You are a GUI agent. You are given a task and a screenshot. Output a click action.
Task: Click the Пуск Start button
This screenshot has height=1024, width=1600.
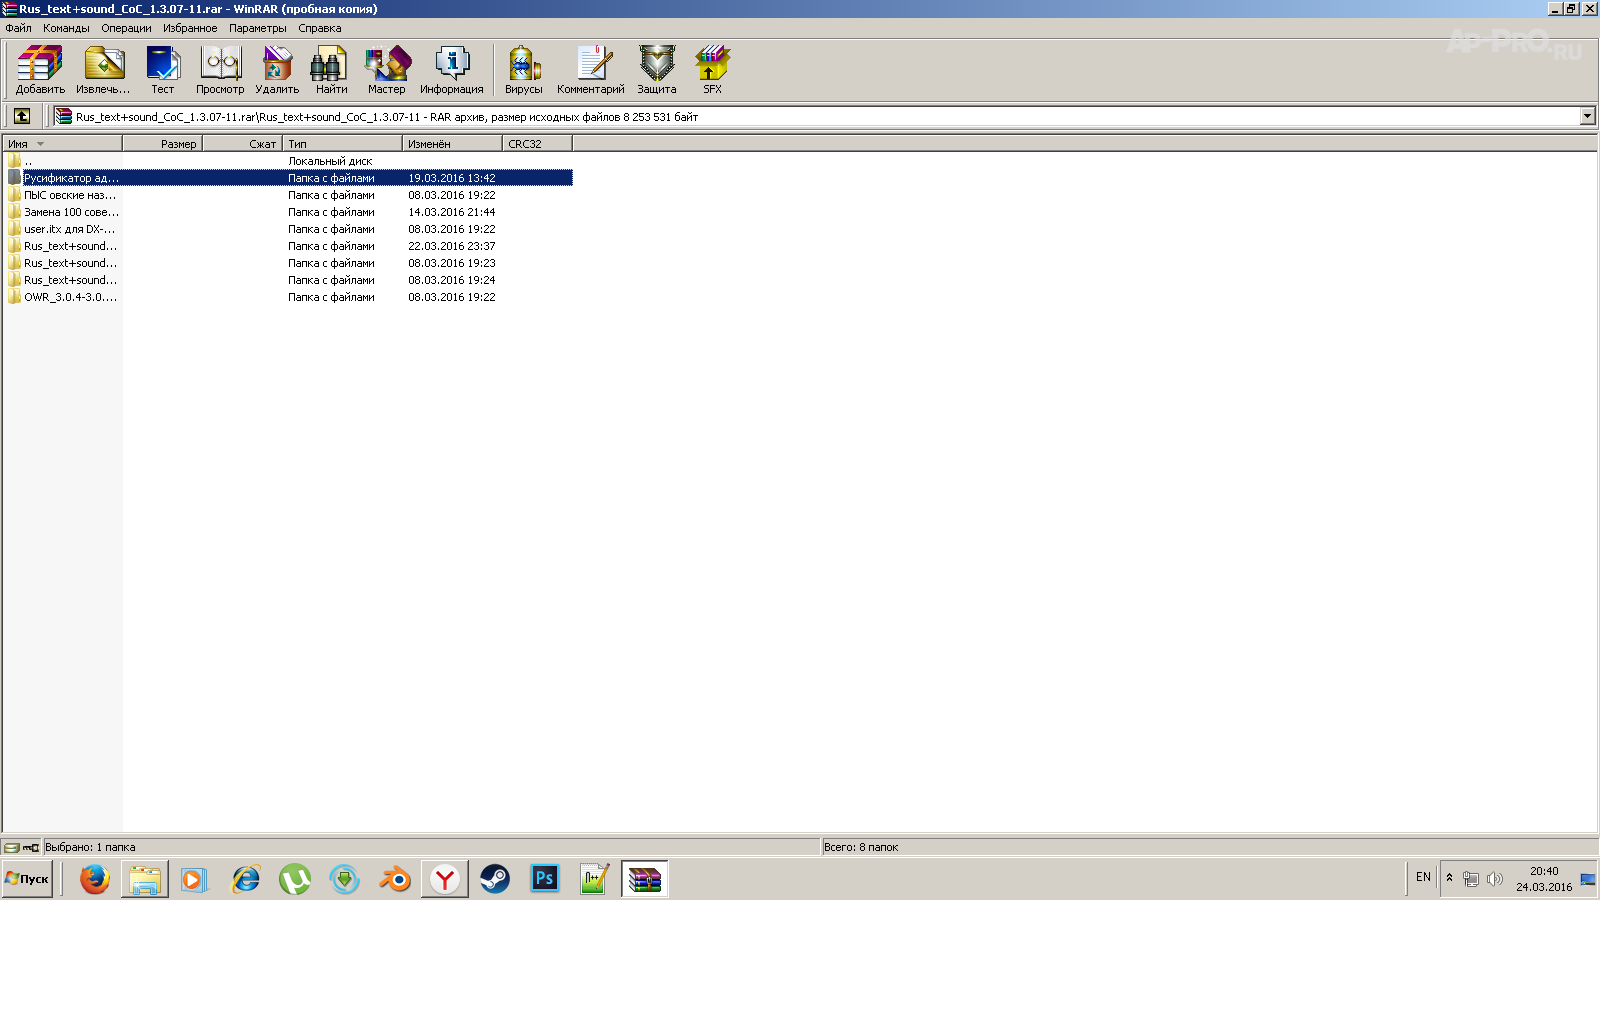point(27,879)
